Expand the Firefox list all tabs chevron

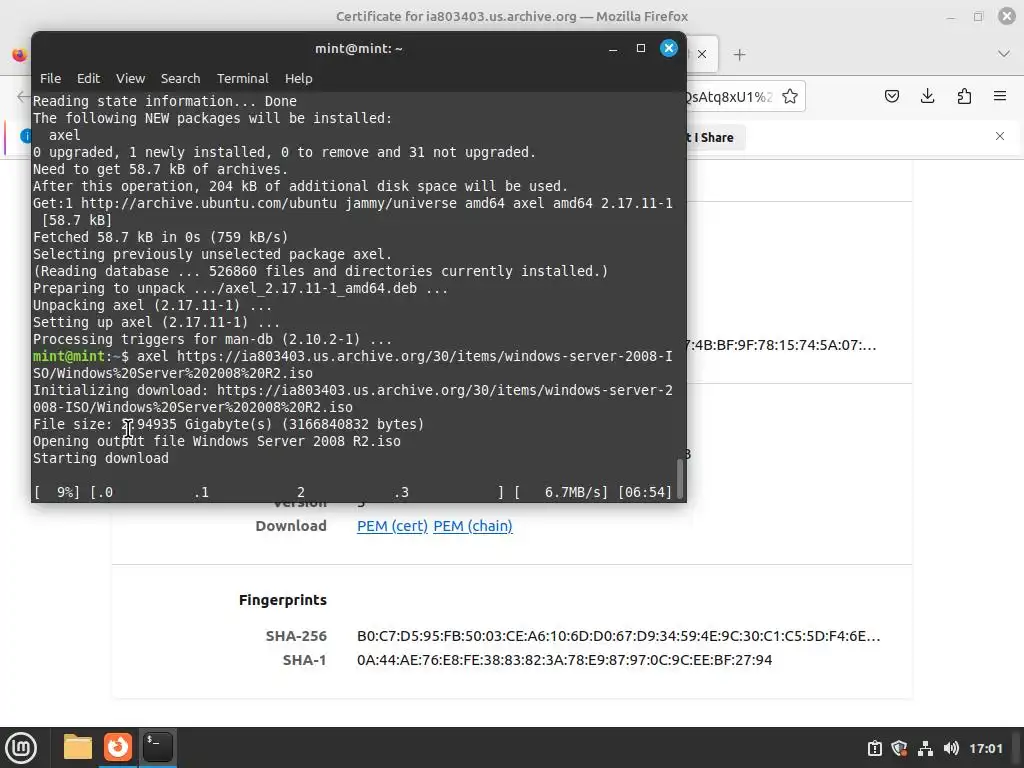click(x=1004, y=54)
